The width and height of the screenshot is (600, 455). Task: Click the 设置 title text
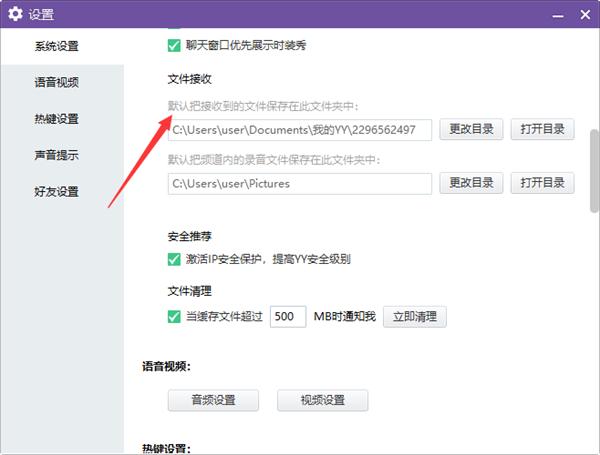pyautogui.click(x=41, y=15)
